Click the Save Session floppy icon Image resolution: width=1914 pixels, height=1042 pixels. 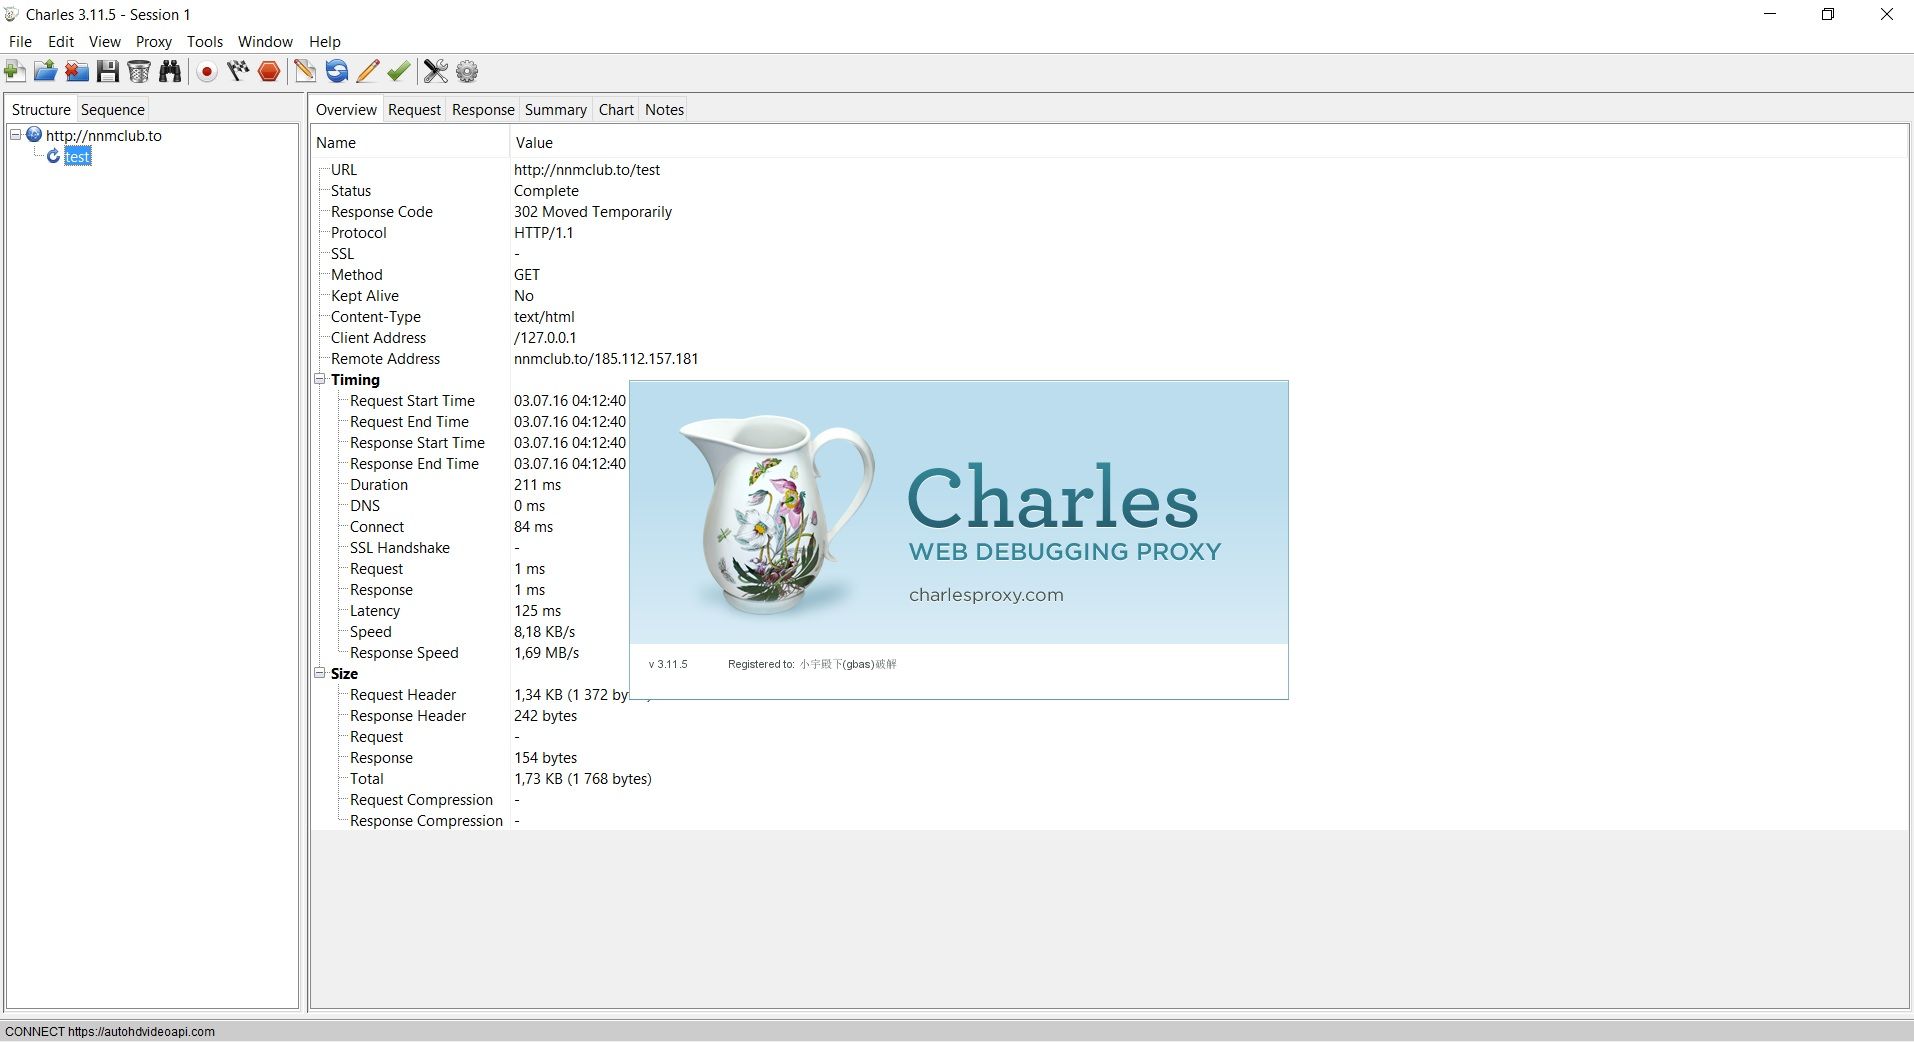[108, 71]
